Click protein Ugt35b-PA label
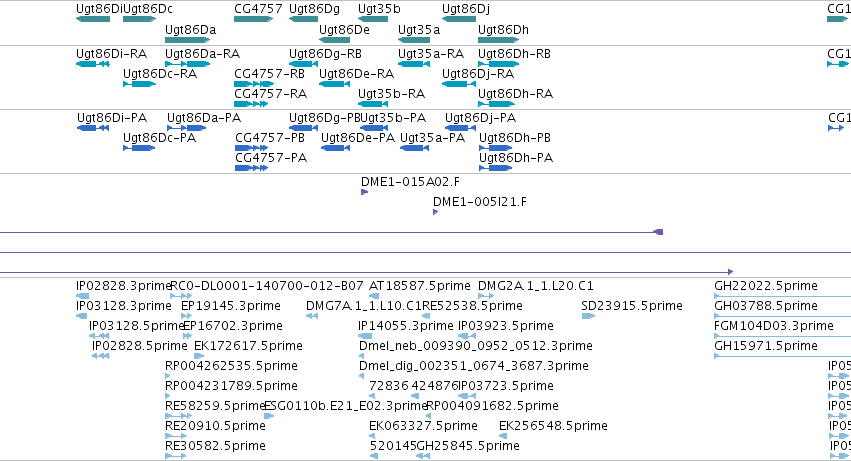 [393, 118]
